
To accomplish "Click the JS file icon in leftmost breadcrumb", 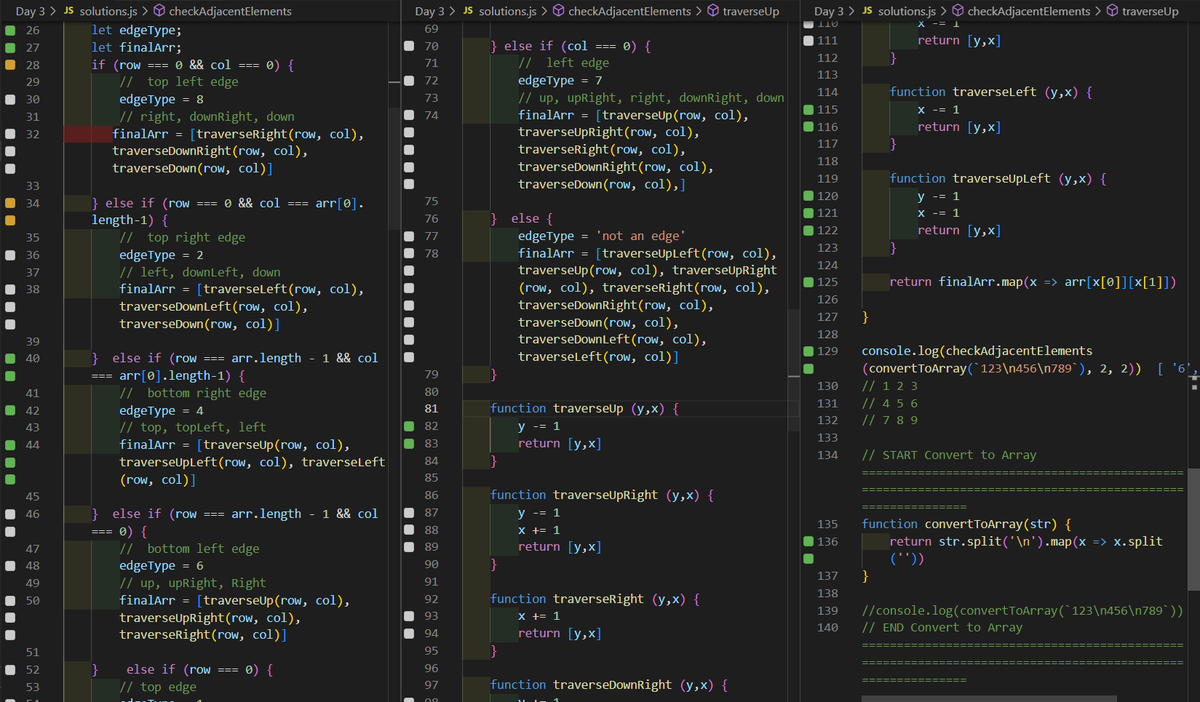I will point(69,11).
